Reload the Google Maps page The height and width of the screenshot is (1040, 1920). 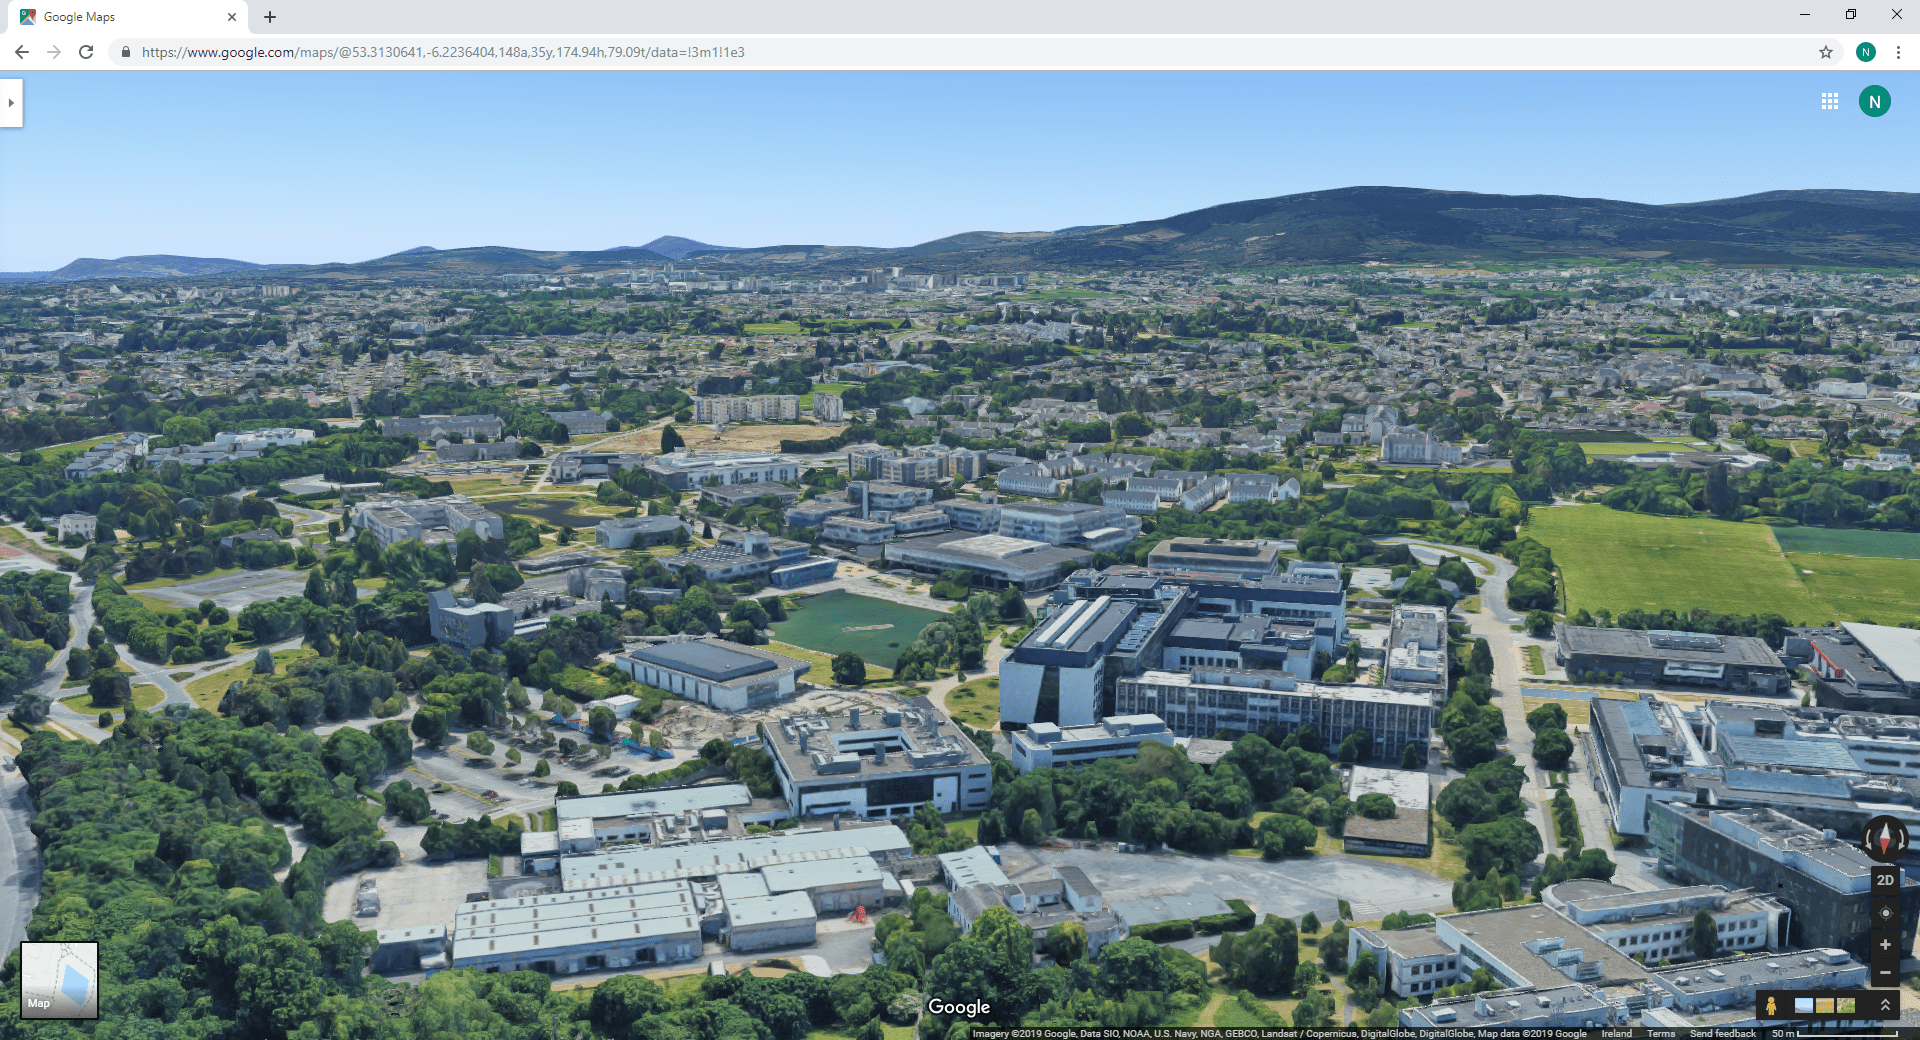point(86,52)
